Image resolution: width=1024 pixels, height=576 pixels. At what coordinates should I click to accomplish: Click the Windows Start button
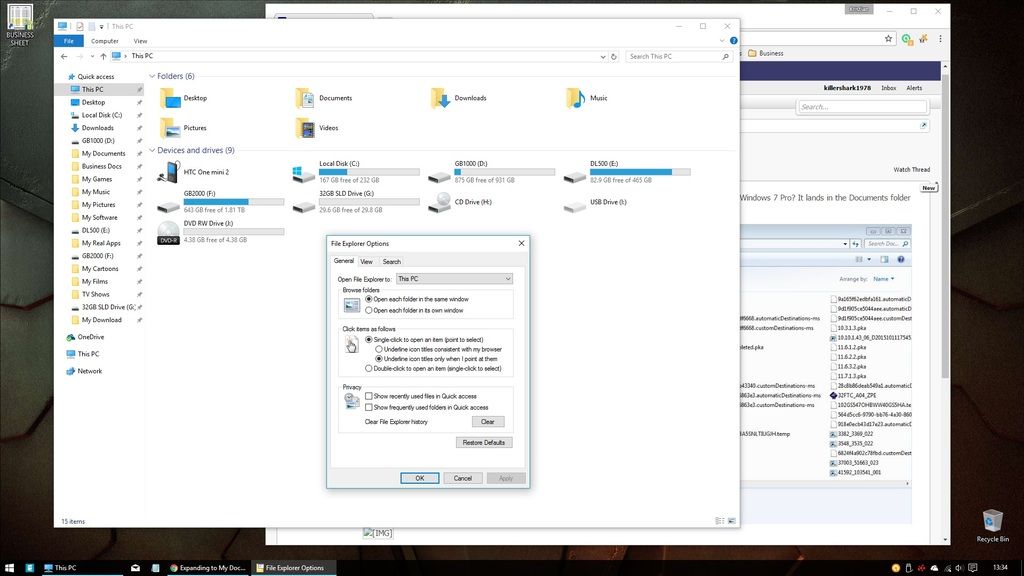(x=10, y=568)
